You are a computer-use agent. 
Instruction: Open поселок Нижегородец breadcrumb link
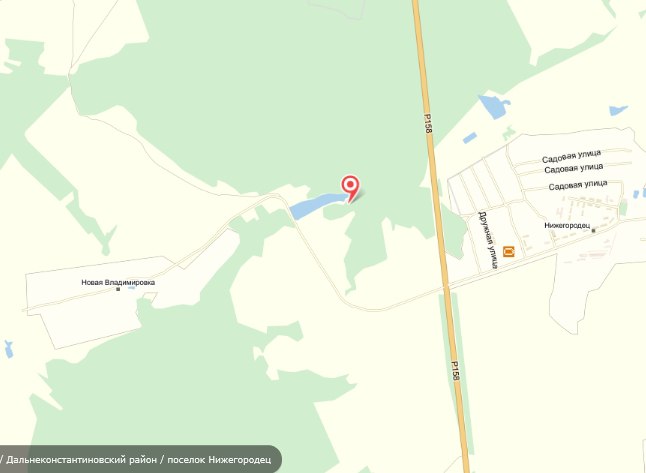[219, 459]
